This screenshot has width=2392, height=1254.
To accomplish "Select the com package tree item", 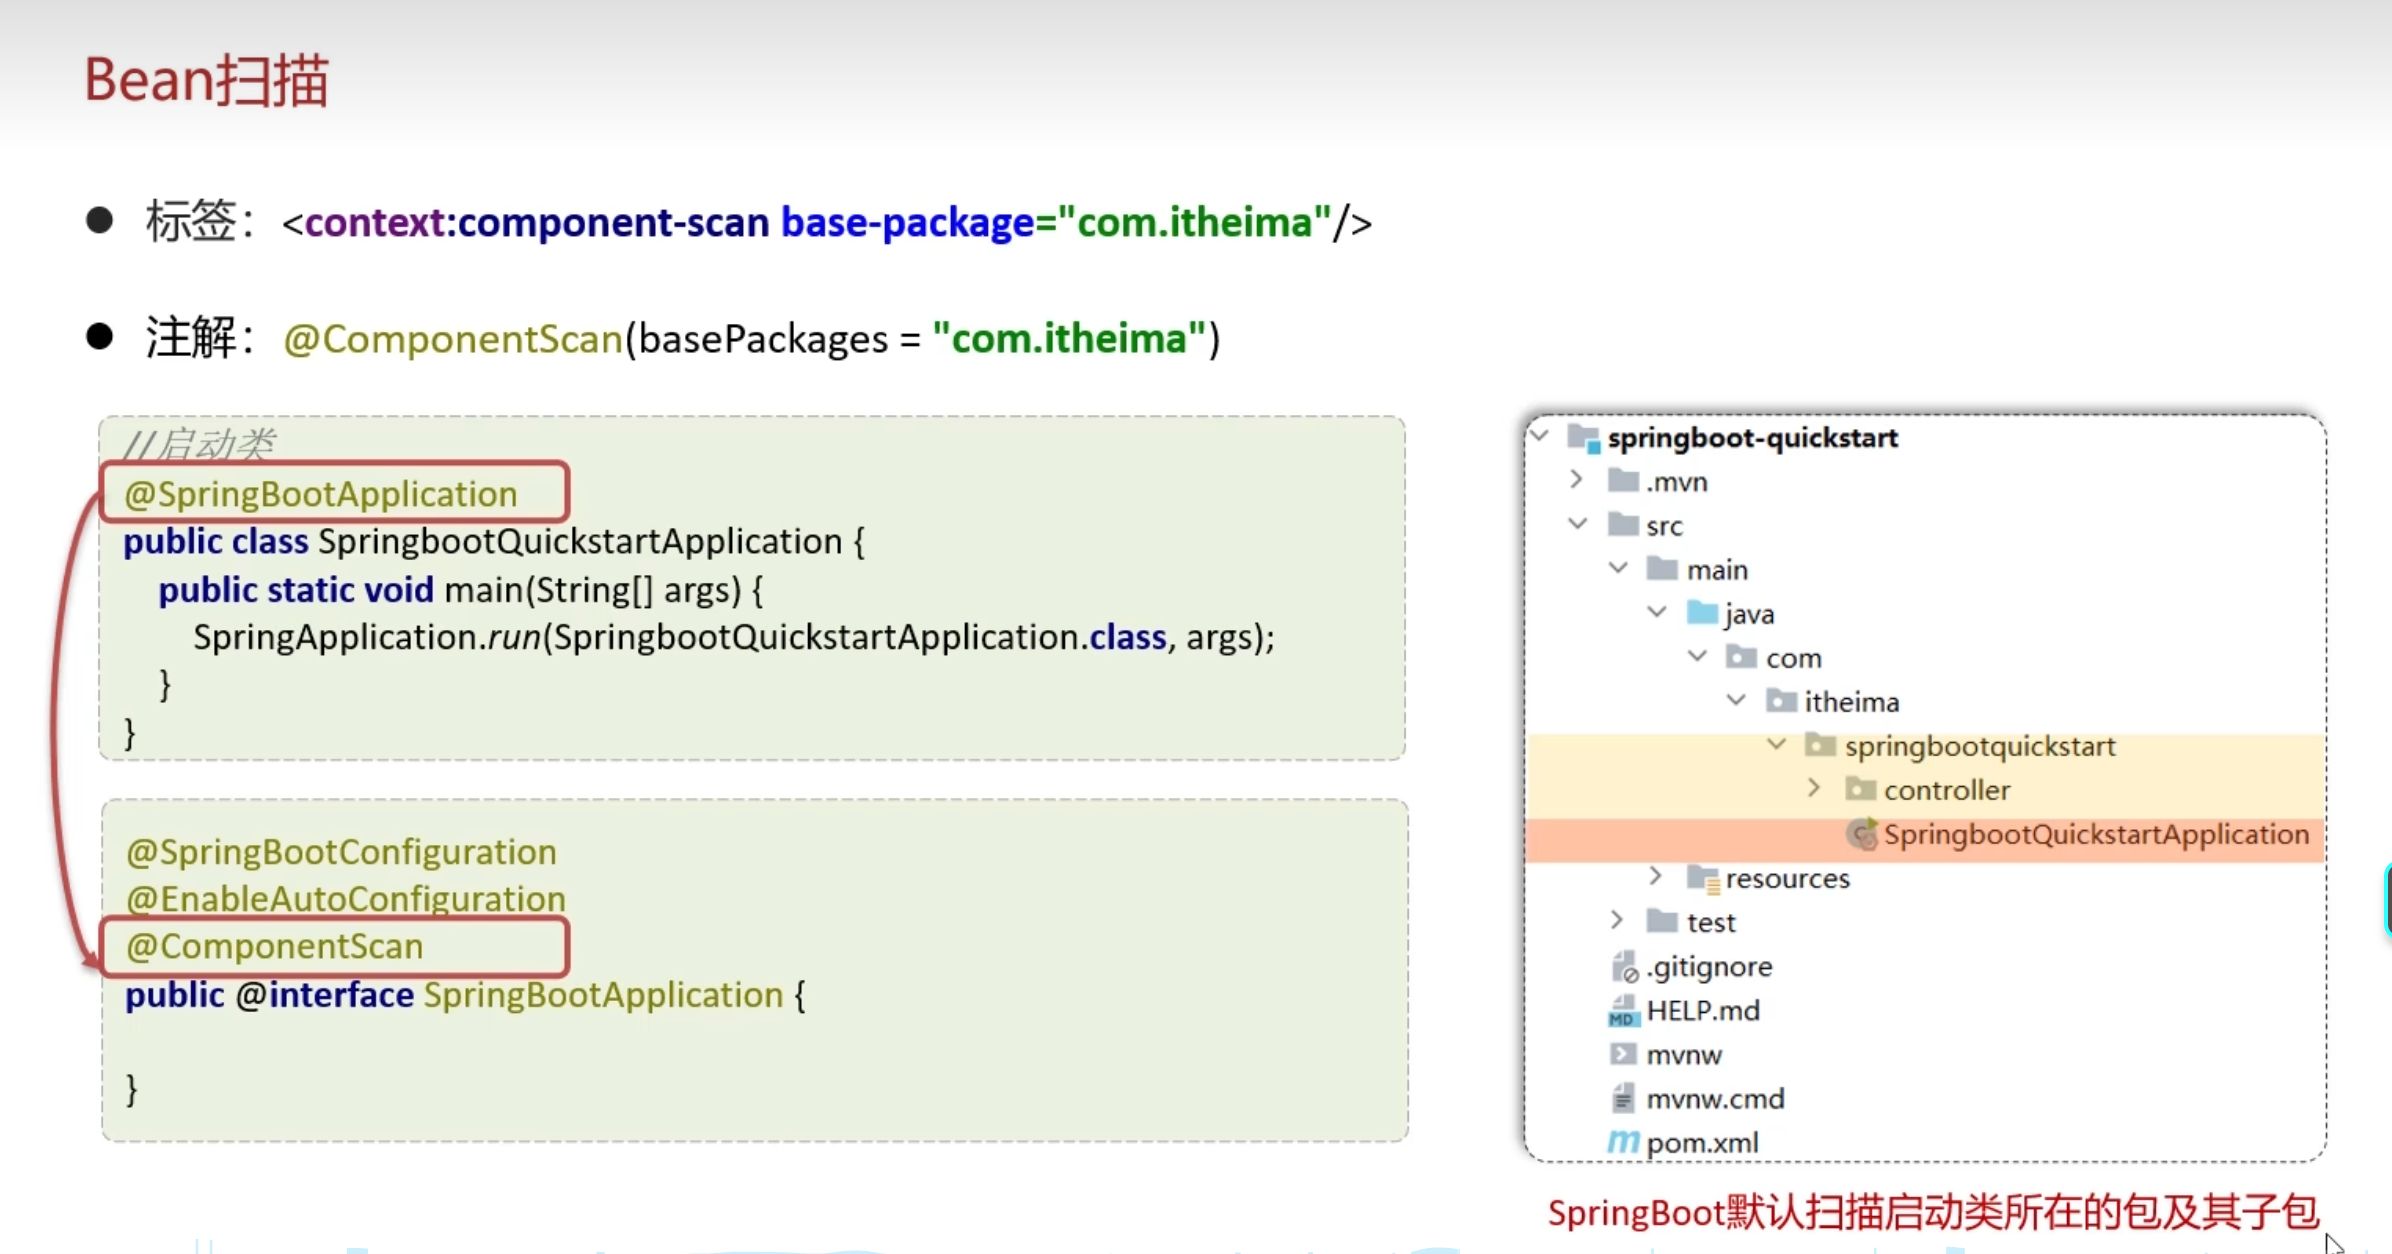I will (x=1793, y=658).
